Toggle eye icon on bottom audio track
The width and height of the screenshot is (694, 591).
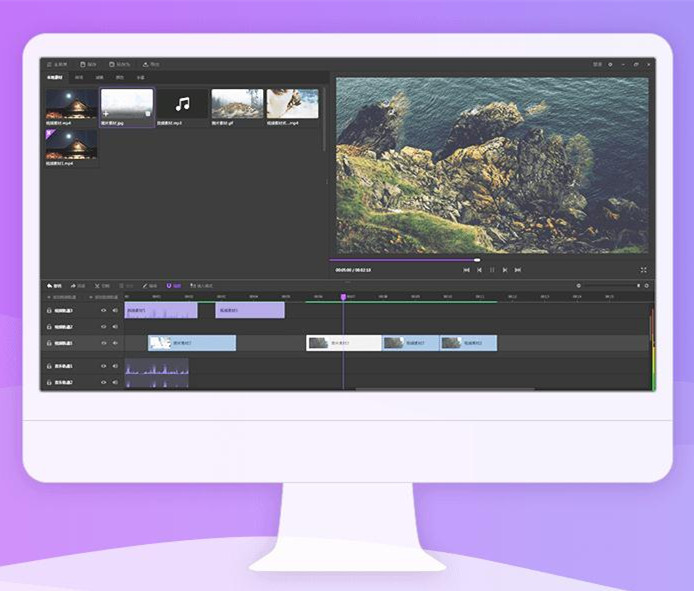pyautogui.click(x=104, y=382)
